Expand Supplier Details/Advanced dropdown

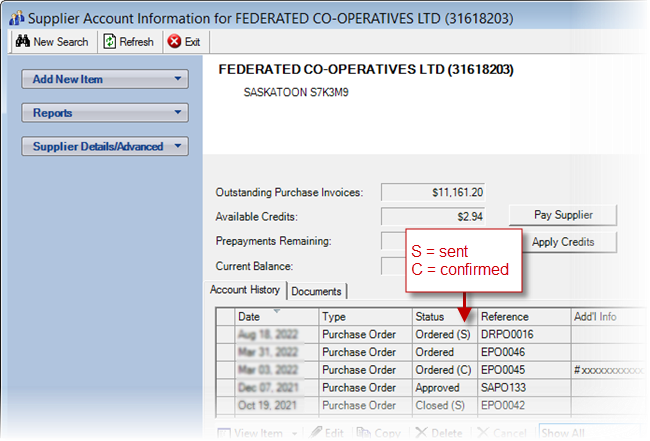[x=105, y=146]
